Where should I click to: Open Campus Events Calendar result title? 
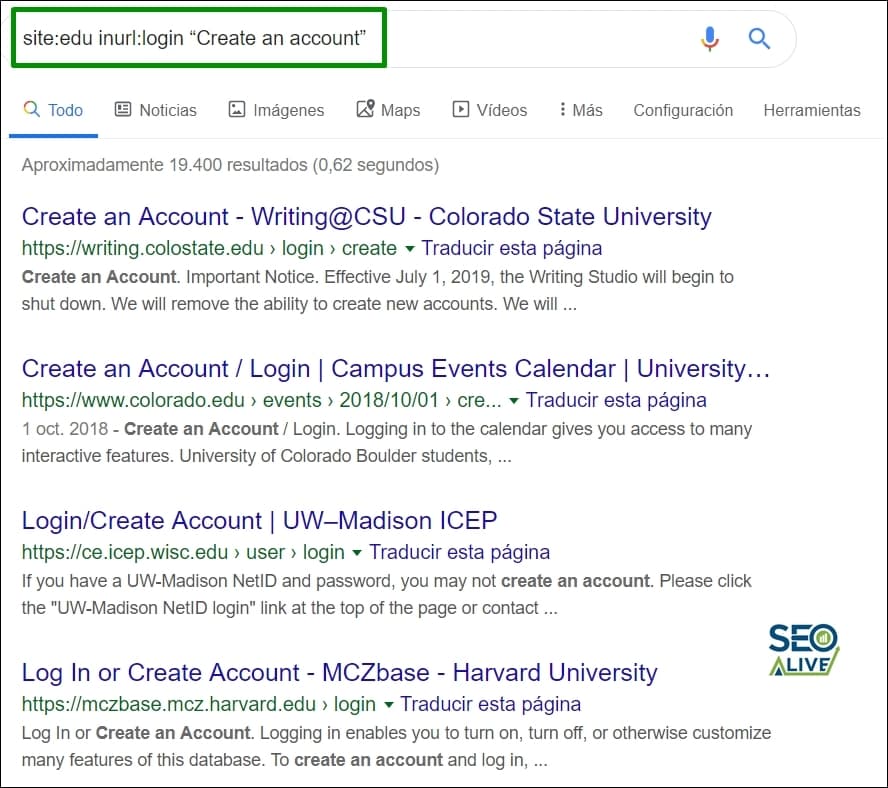pyautogui.click(x=396, y=368)
